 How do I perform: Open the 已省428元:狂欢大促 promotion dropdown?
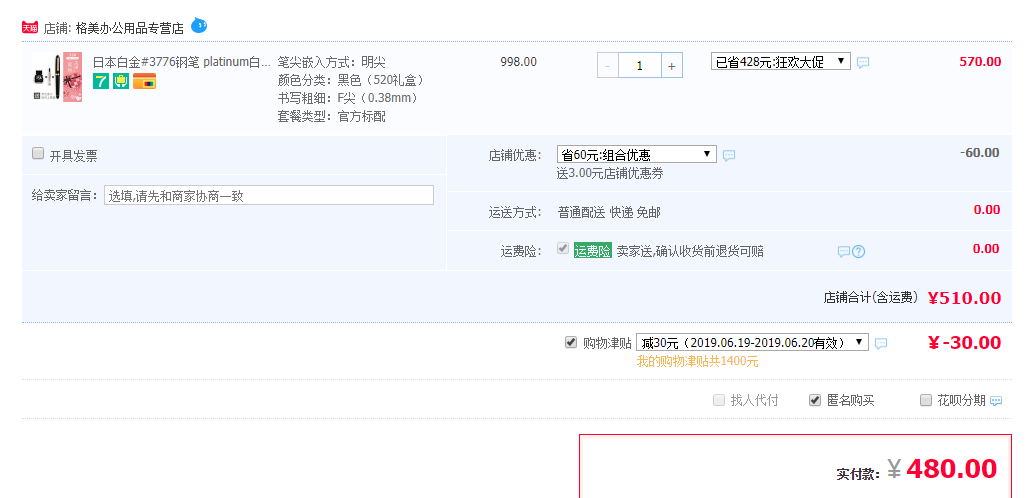click(x=780, y=62)
